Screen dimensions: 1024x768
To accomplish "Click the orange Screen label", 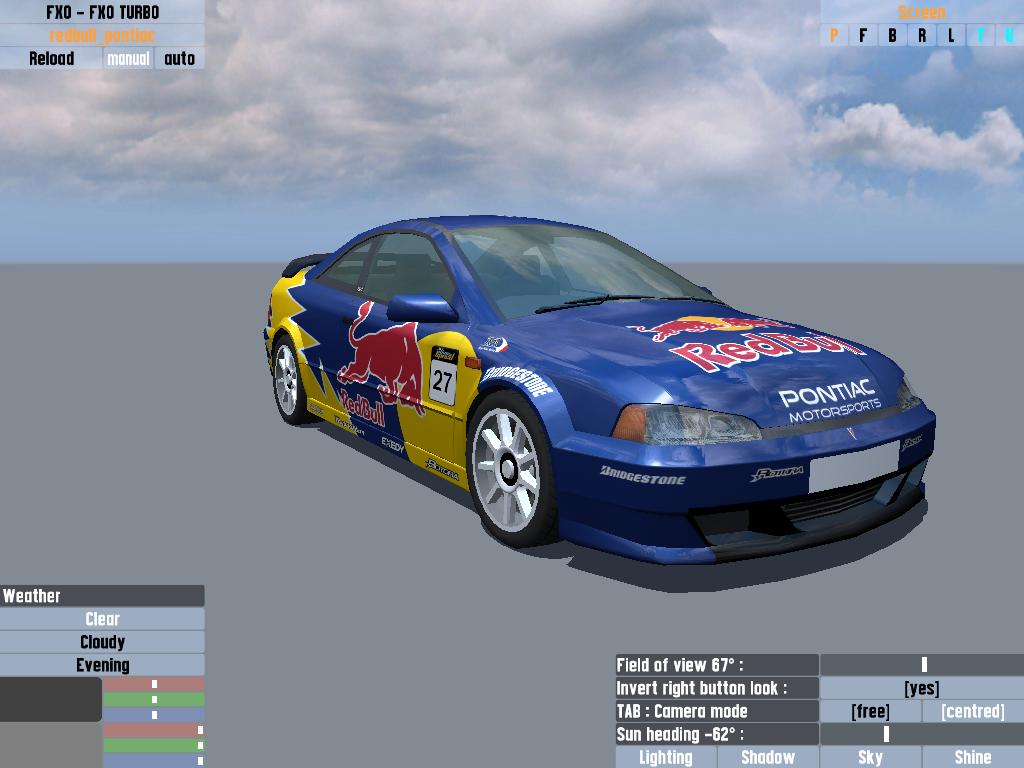I will coord(921,12).
